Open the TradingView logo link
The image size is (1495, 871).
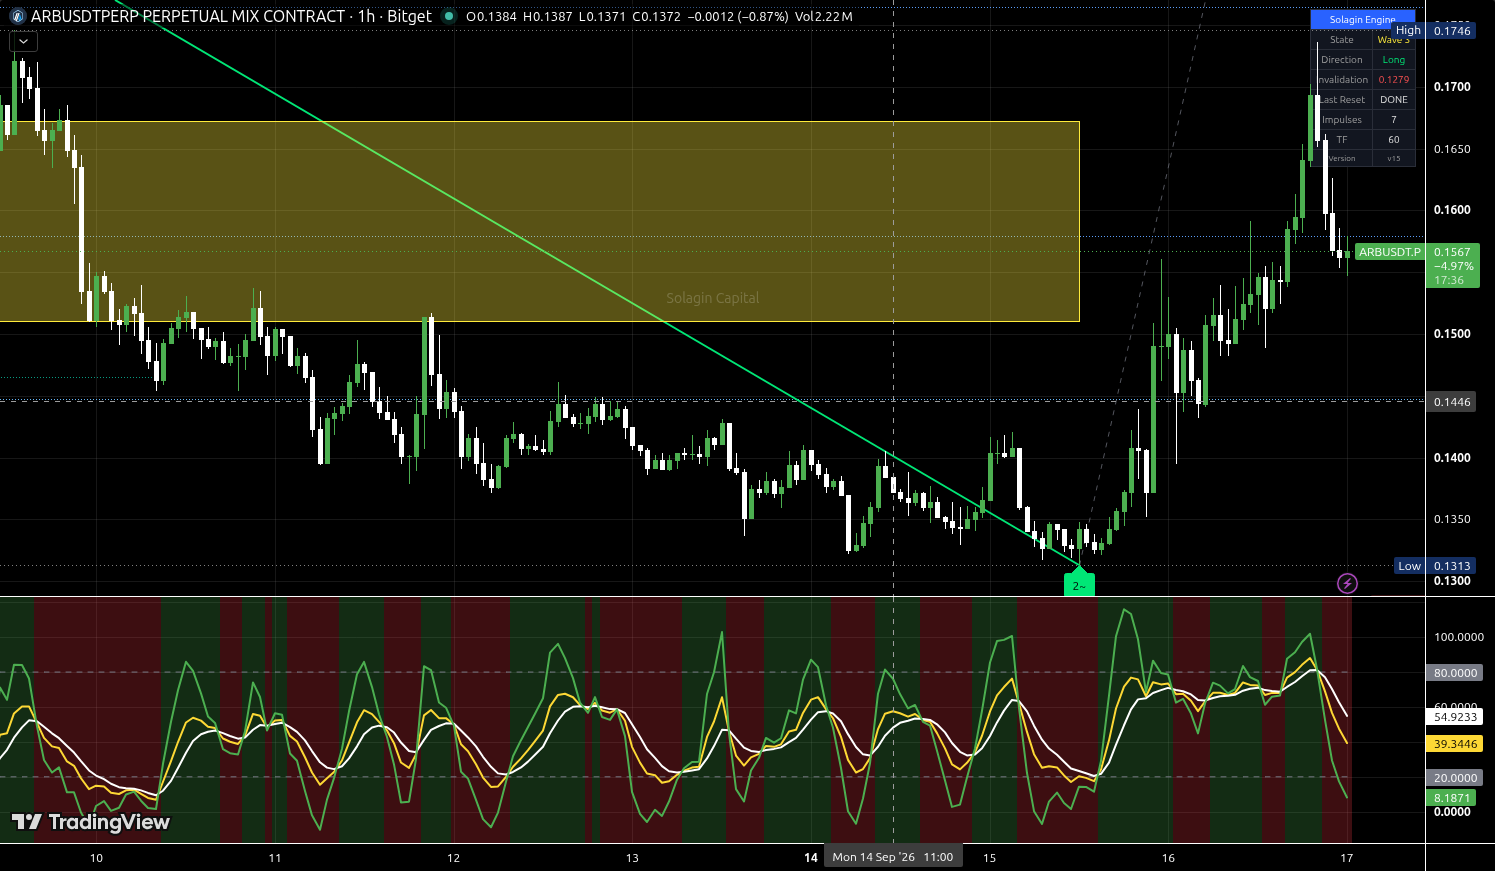tap(91, 822)
